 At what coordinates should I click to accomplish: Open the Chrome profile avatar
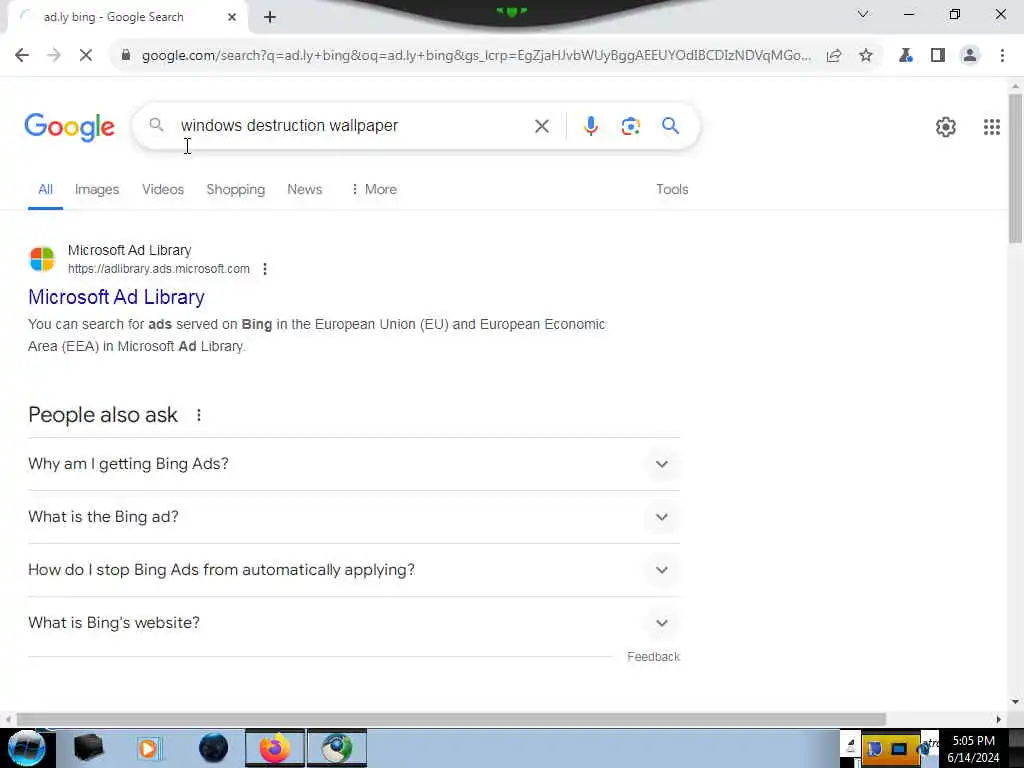970,56
